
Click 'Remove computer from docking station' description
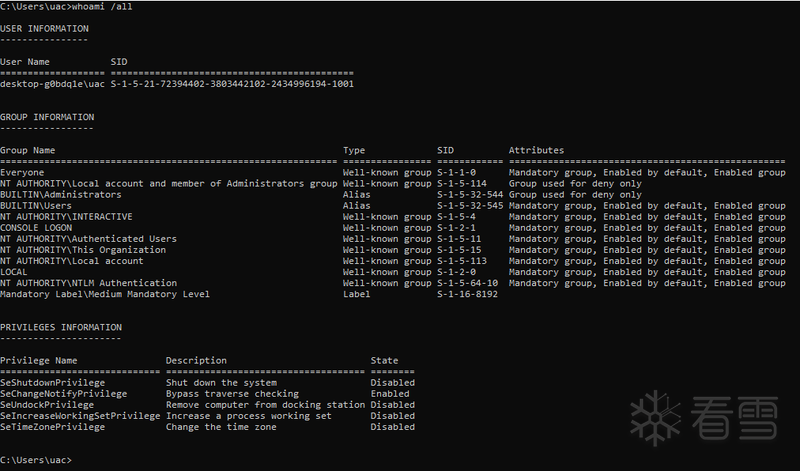[265, 405]
